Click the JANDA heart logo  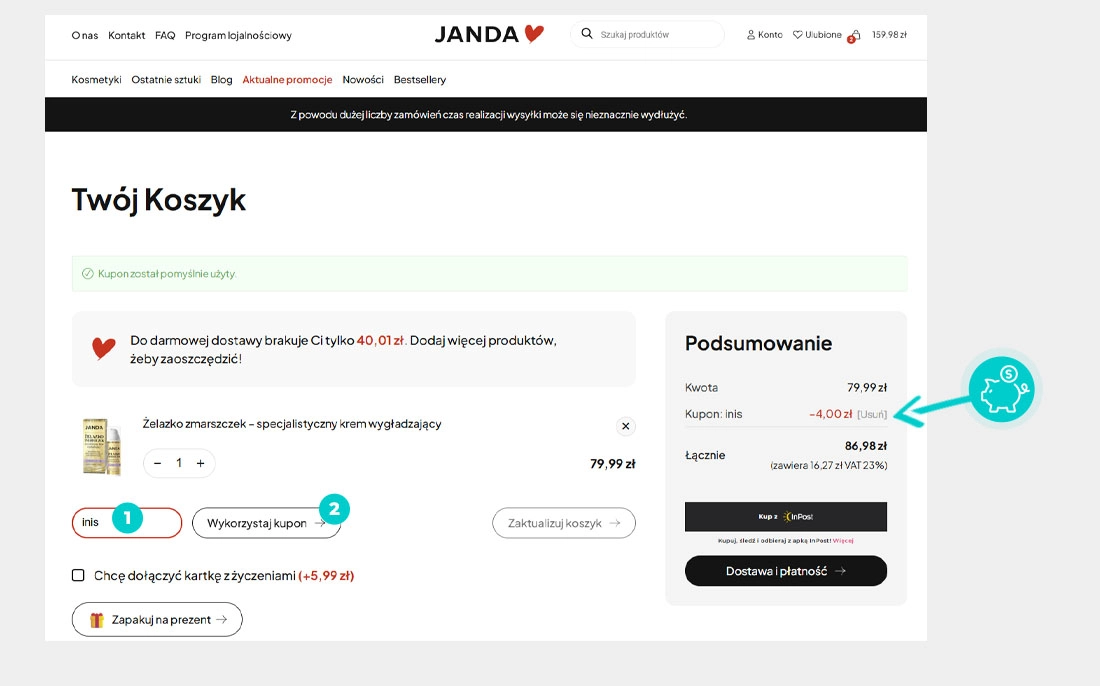tap(489, 34)
